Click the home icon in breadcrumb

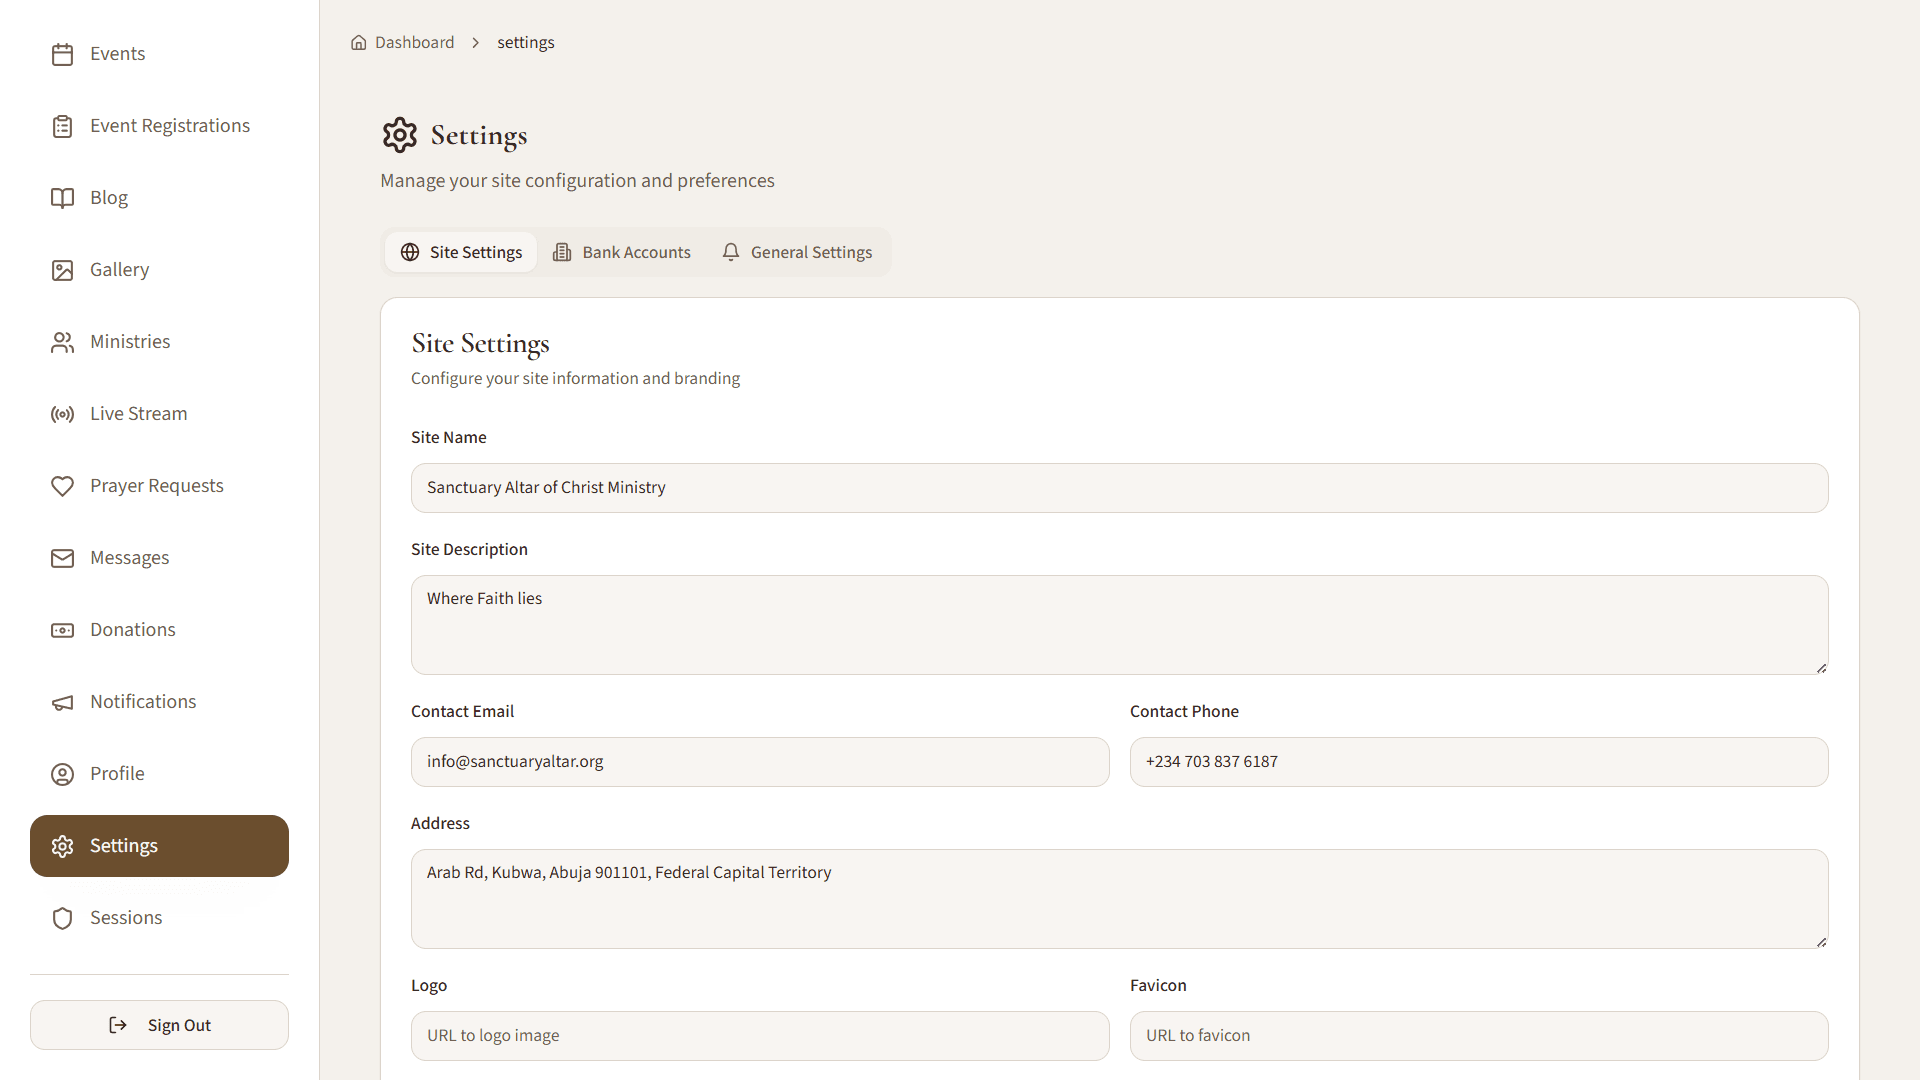(358, 42)
